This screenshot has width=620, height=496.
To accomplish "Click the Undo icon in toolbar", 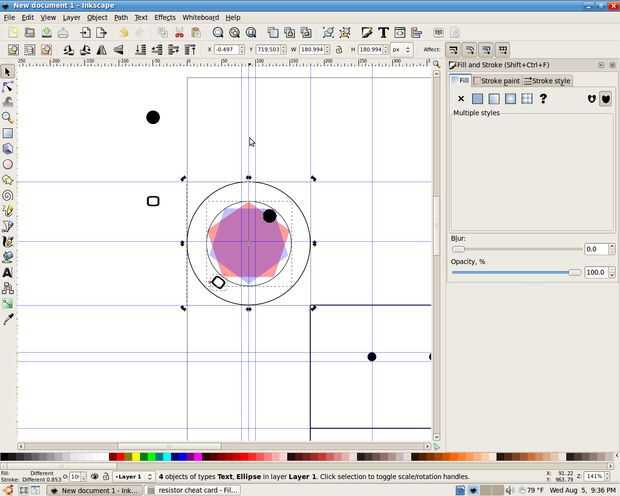I will tap(124, 33).
